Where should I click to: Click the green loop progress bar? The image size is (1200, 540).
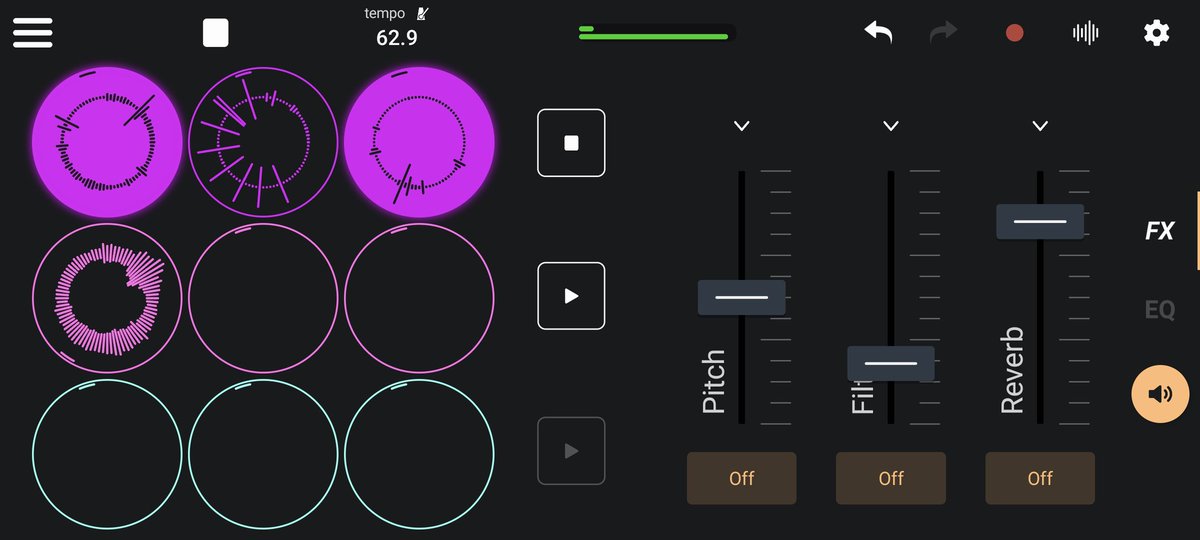pyautogui.click(x=657, y=33)
